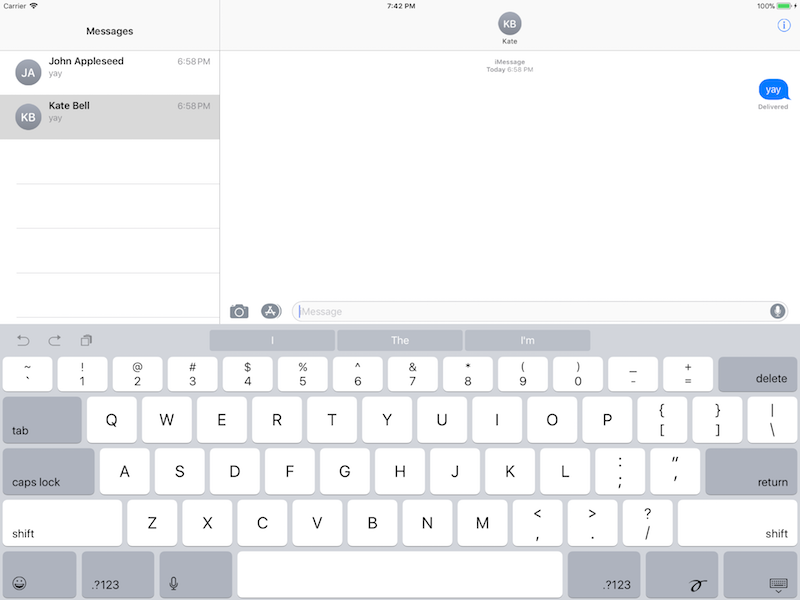Tap the JA avatar for John Appleseed
This screenshot has width=800, height=600.
[28, 72]
